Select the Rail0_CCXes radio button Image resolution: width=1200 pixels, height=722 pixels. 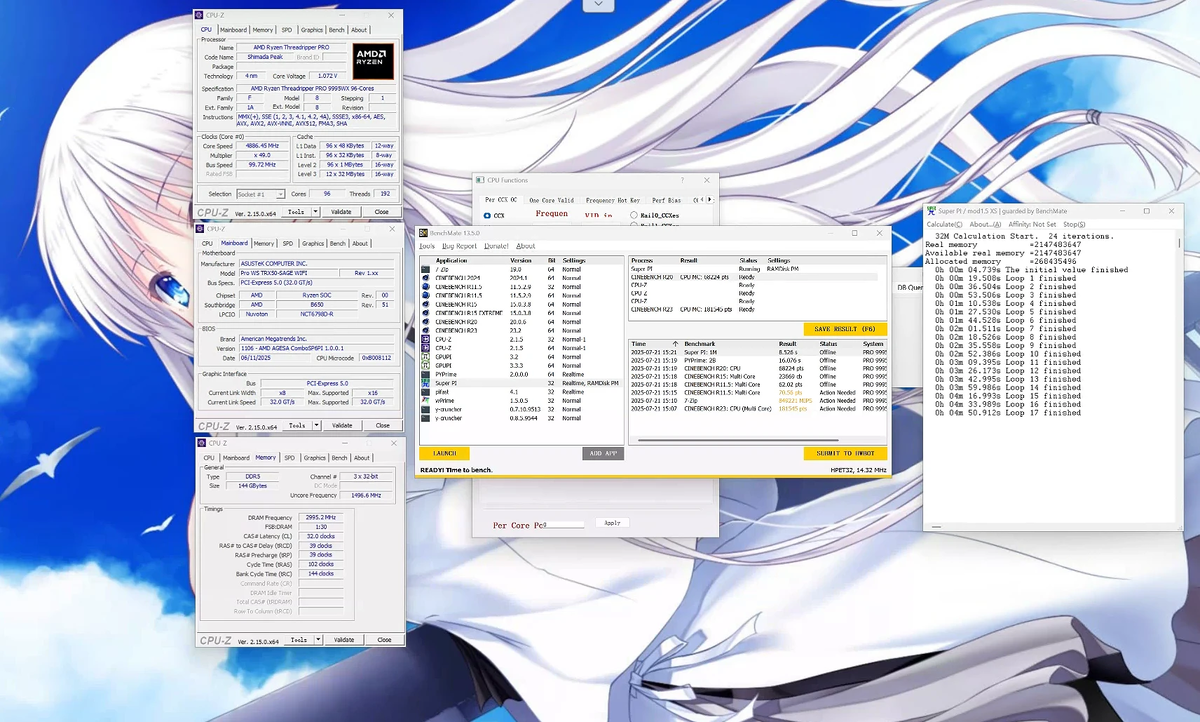634,215
